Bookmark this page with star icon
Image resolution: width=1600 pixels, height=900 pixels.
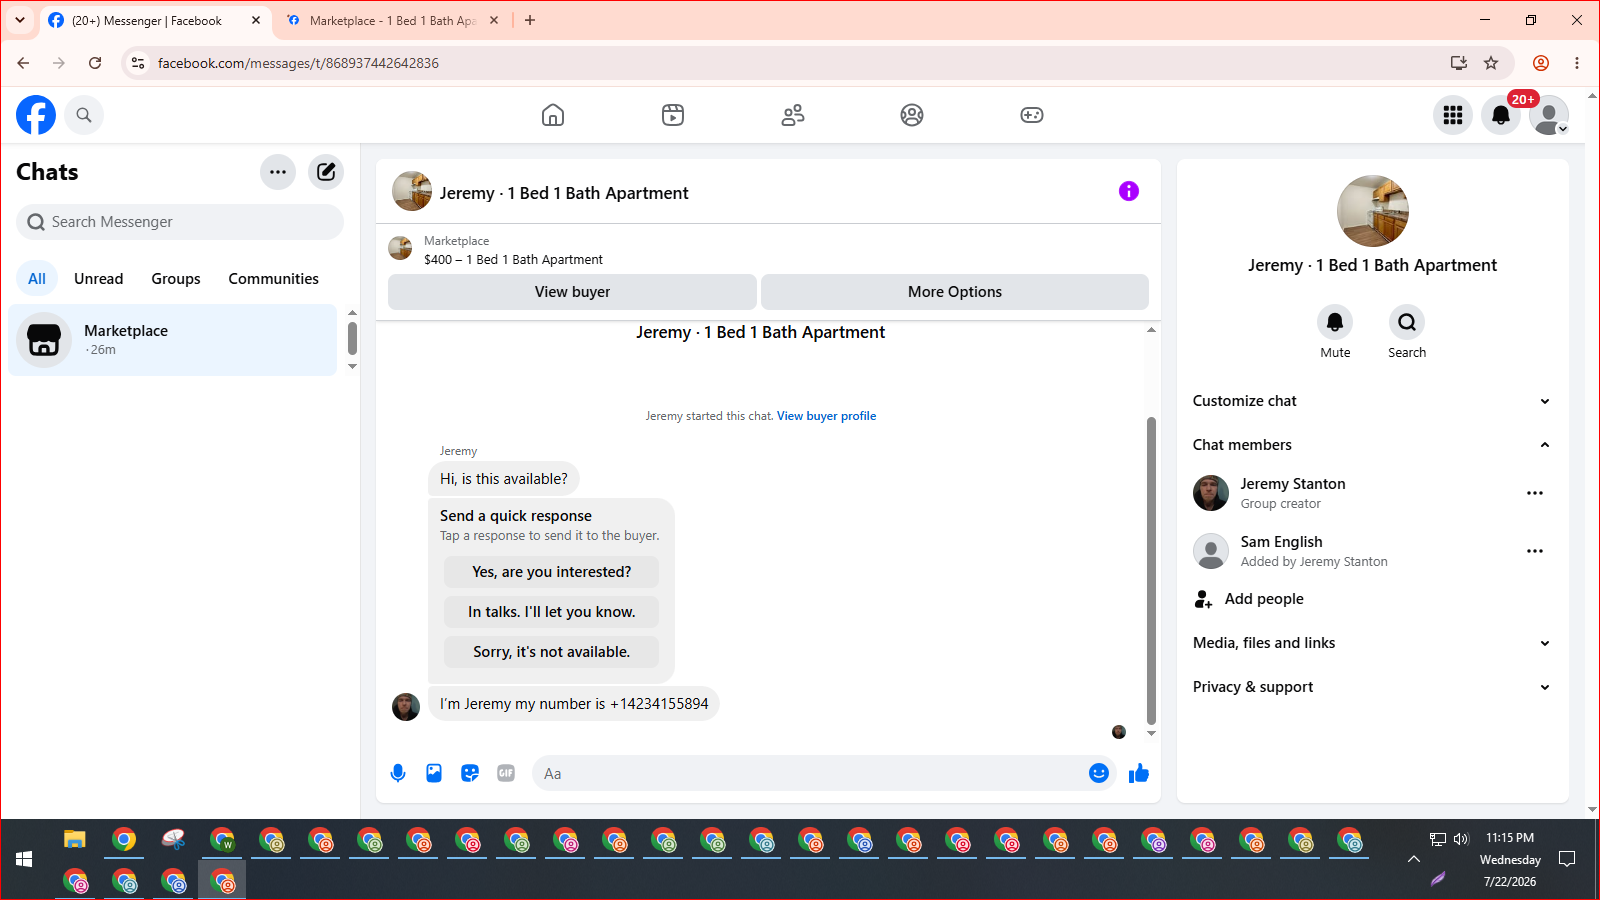[x=1491, y=63]
